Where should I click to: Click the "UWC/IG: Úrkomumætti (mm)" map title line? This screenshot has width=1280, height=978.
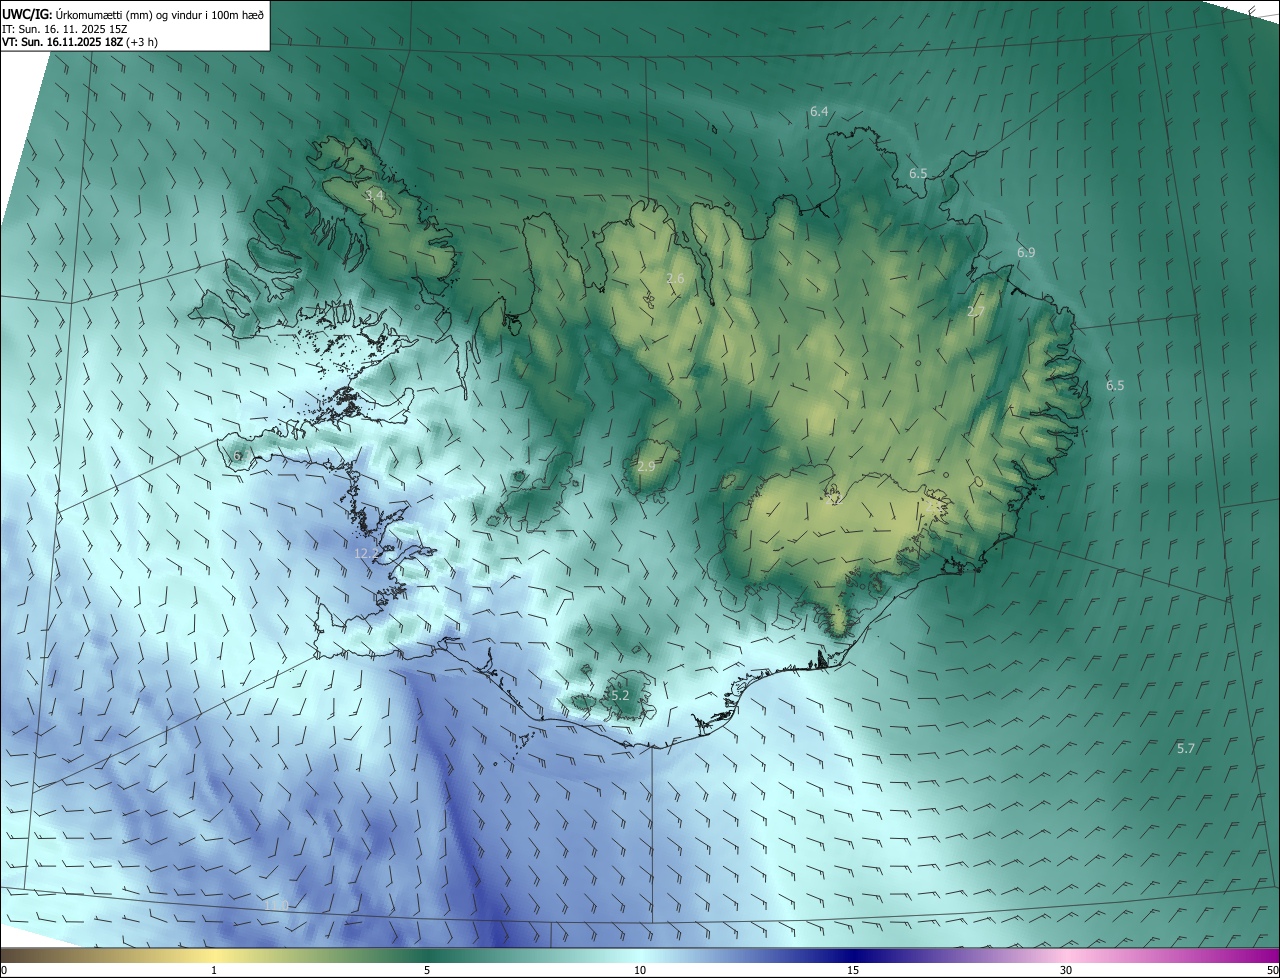point(133,13)
